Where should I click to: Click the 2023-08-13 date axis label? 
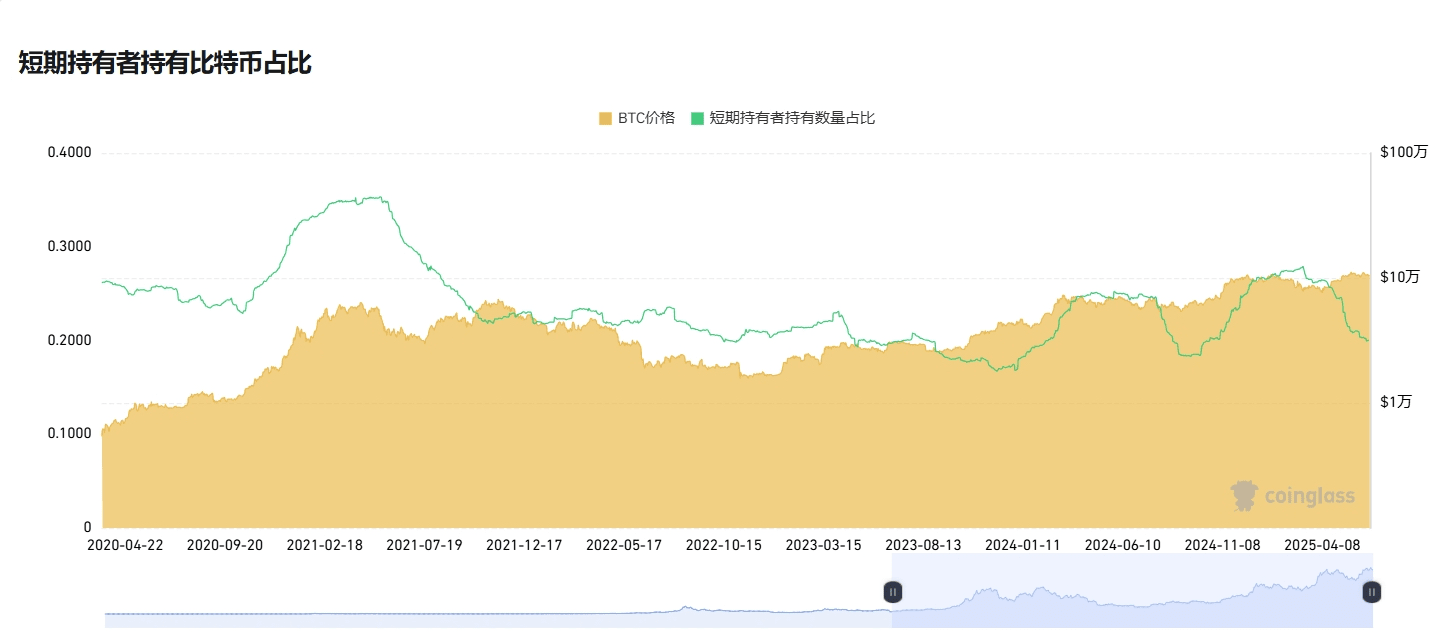coord(923,545)
